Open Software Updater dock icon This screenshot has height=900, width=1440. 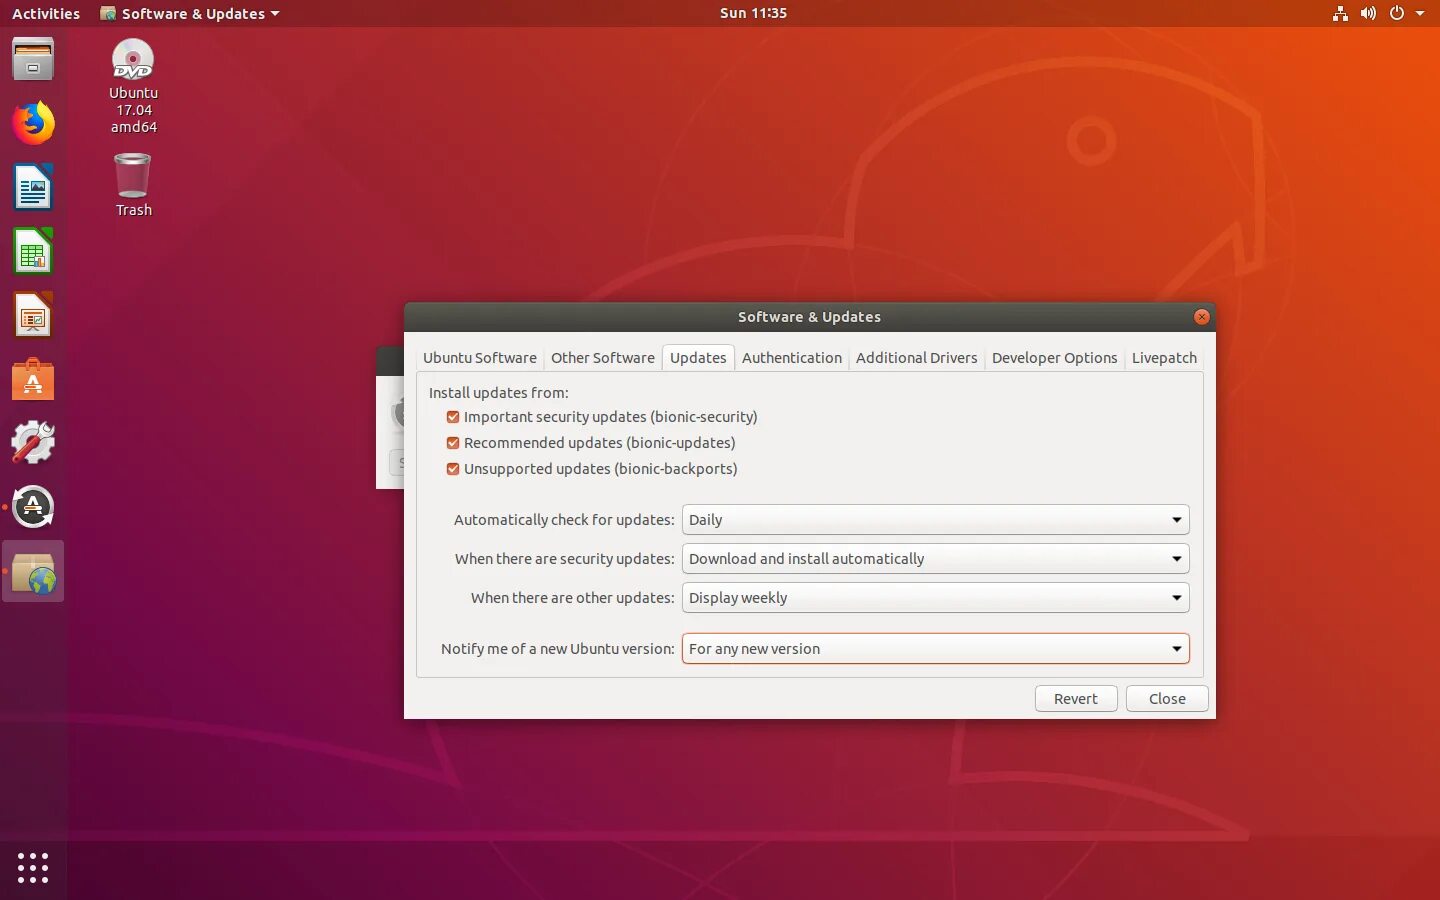click(33, 507)
